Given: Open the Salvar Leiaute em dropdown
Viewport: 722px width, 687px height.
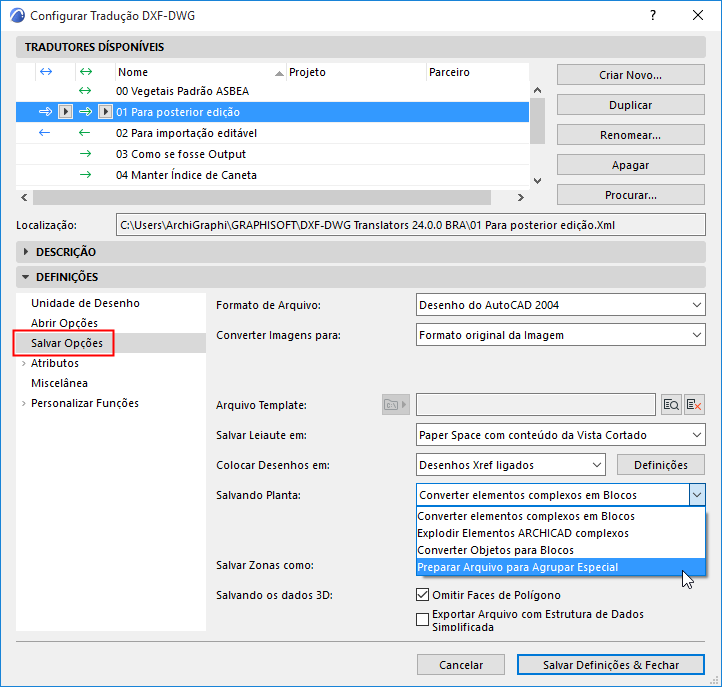Looking at the screenshot, I should [560, 435].
